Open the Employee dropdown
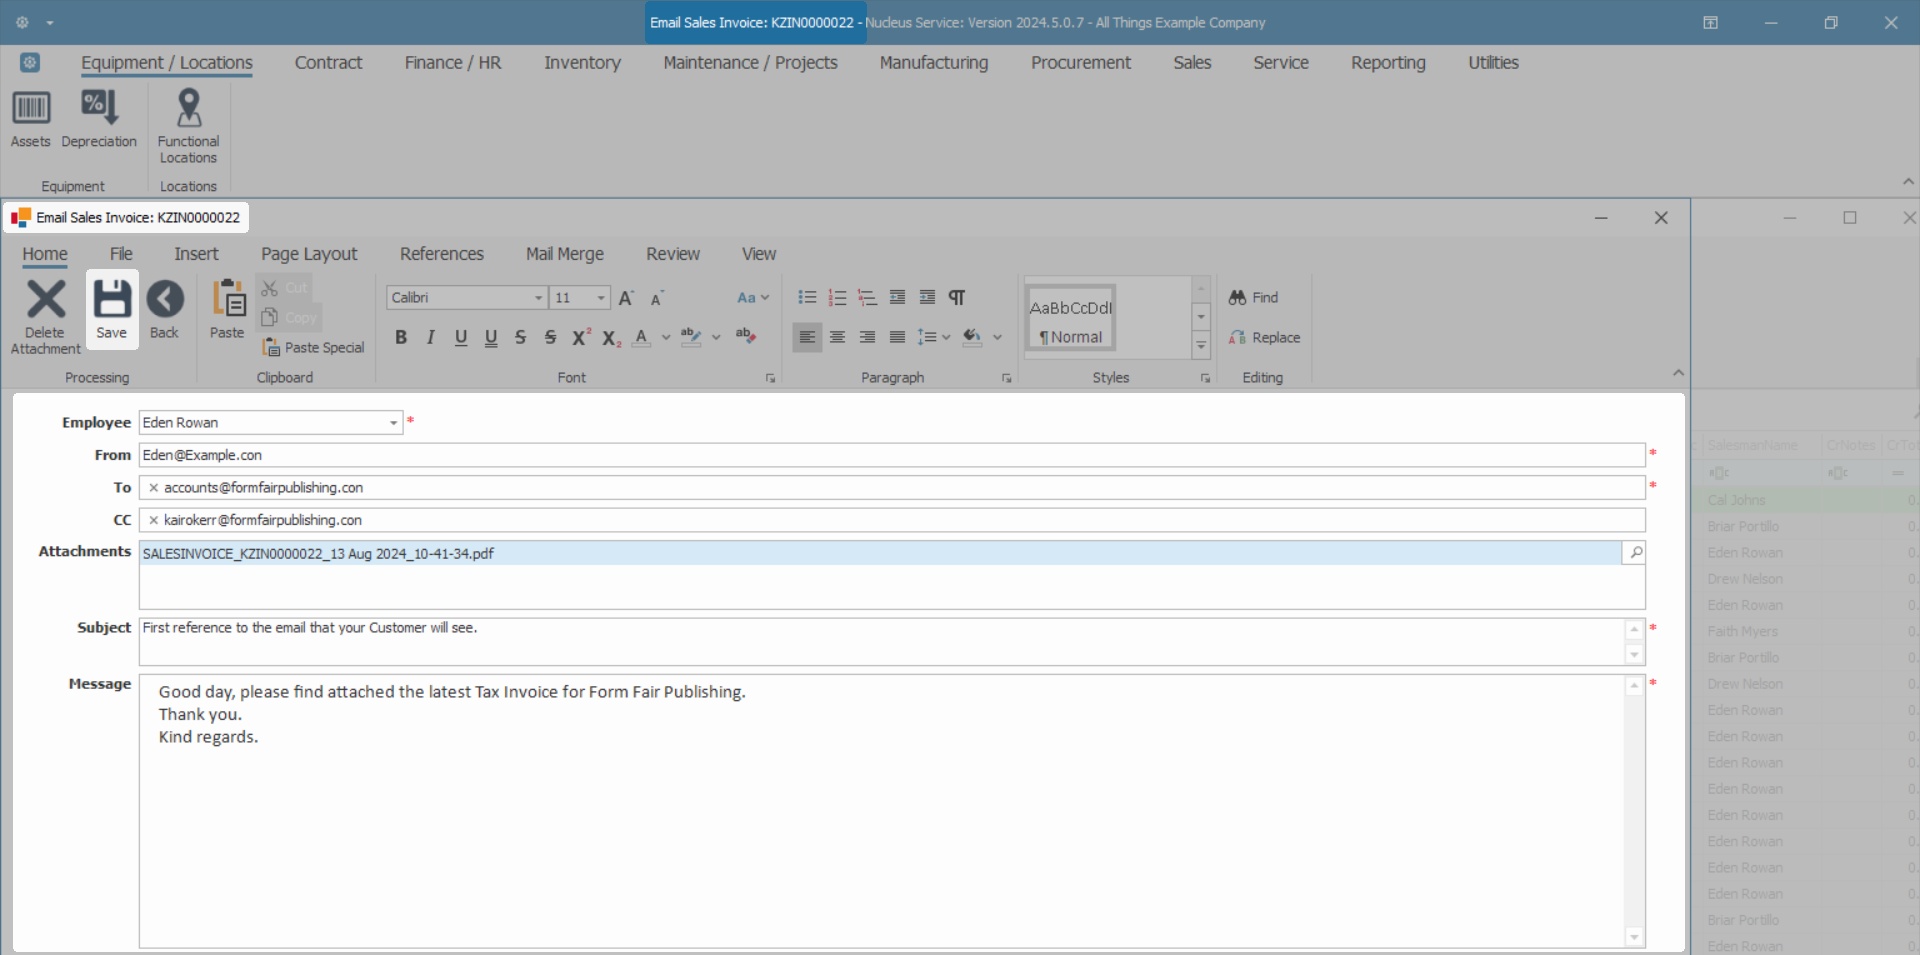 [393, 423]
